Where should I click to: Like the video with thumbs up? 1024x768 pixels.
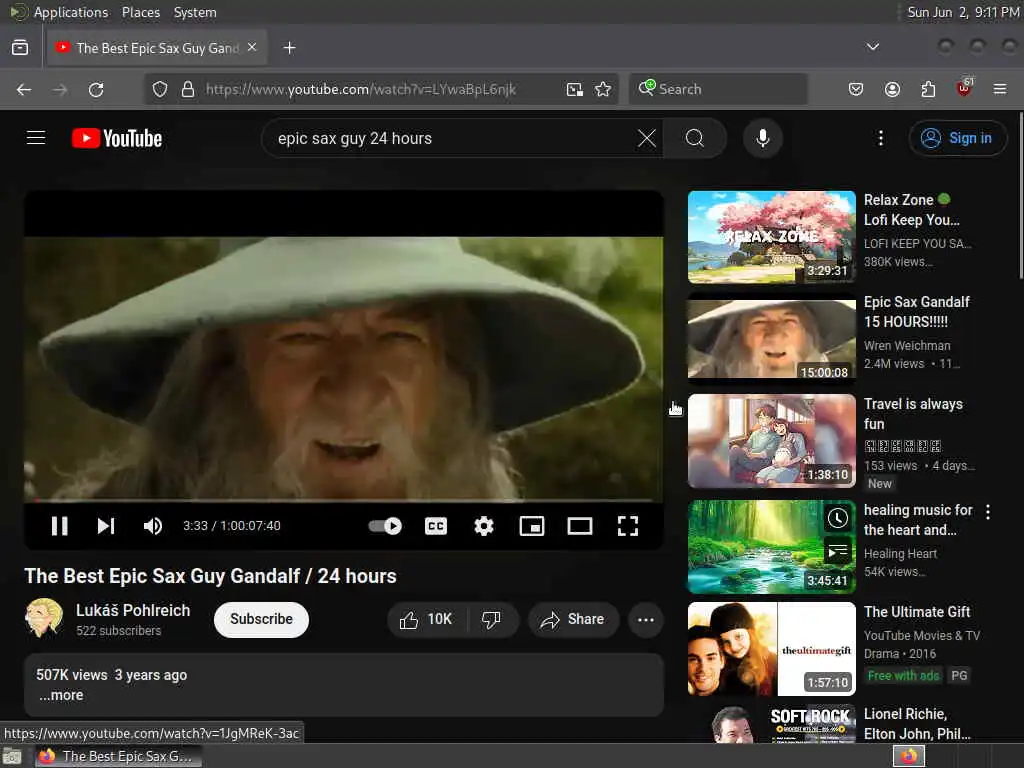pyautogui.click(x=427, y=619)
